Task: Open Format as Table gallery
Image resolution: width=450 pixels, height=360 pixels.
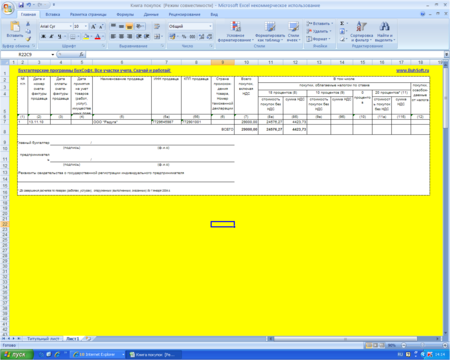Action: tap(270, 32)
